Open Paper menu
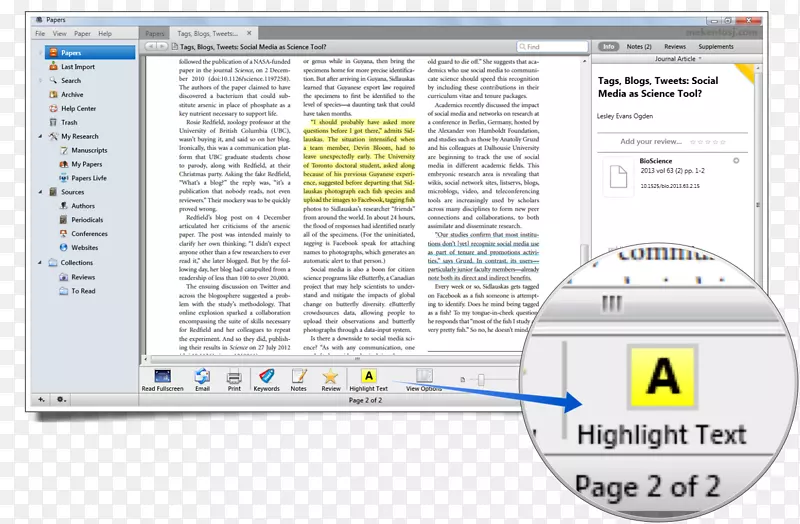 82,34
